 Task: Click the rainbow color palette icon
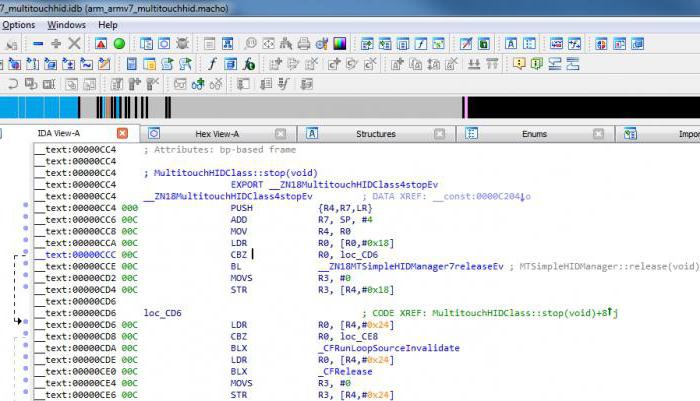(339, 44)
